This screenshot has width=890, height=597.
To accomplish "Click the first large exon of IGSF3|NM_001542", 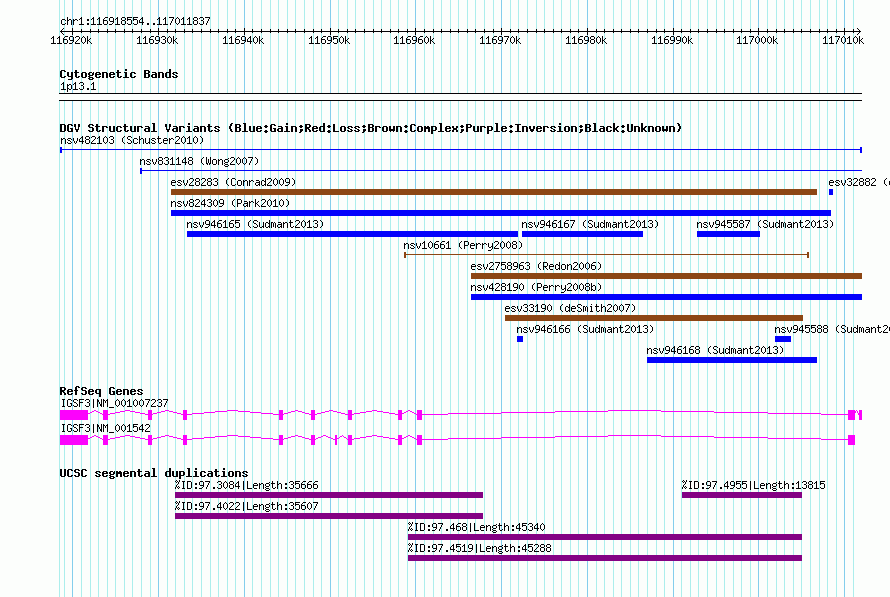I will click(x=74, y=440).
